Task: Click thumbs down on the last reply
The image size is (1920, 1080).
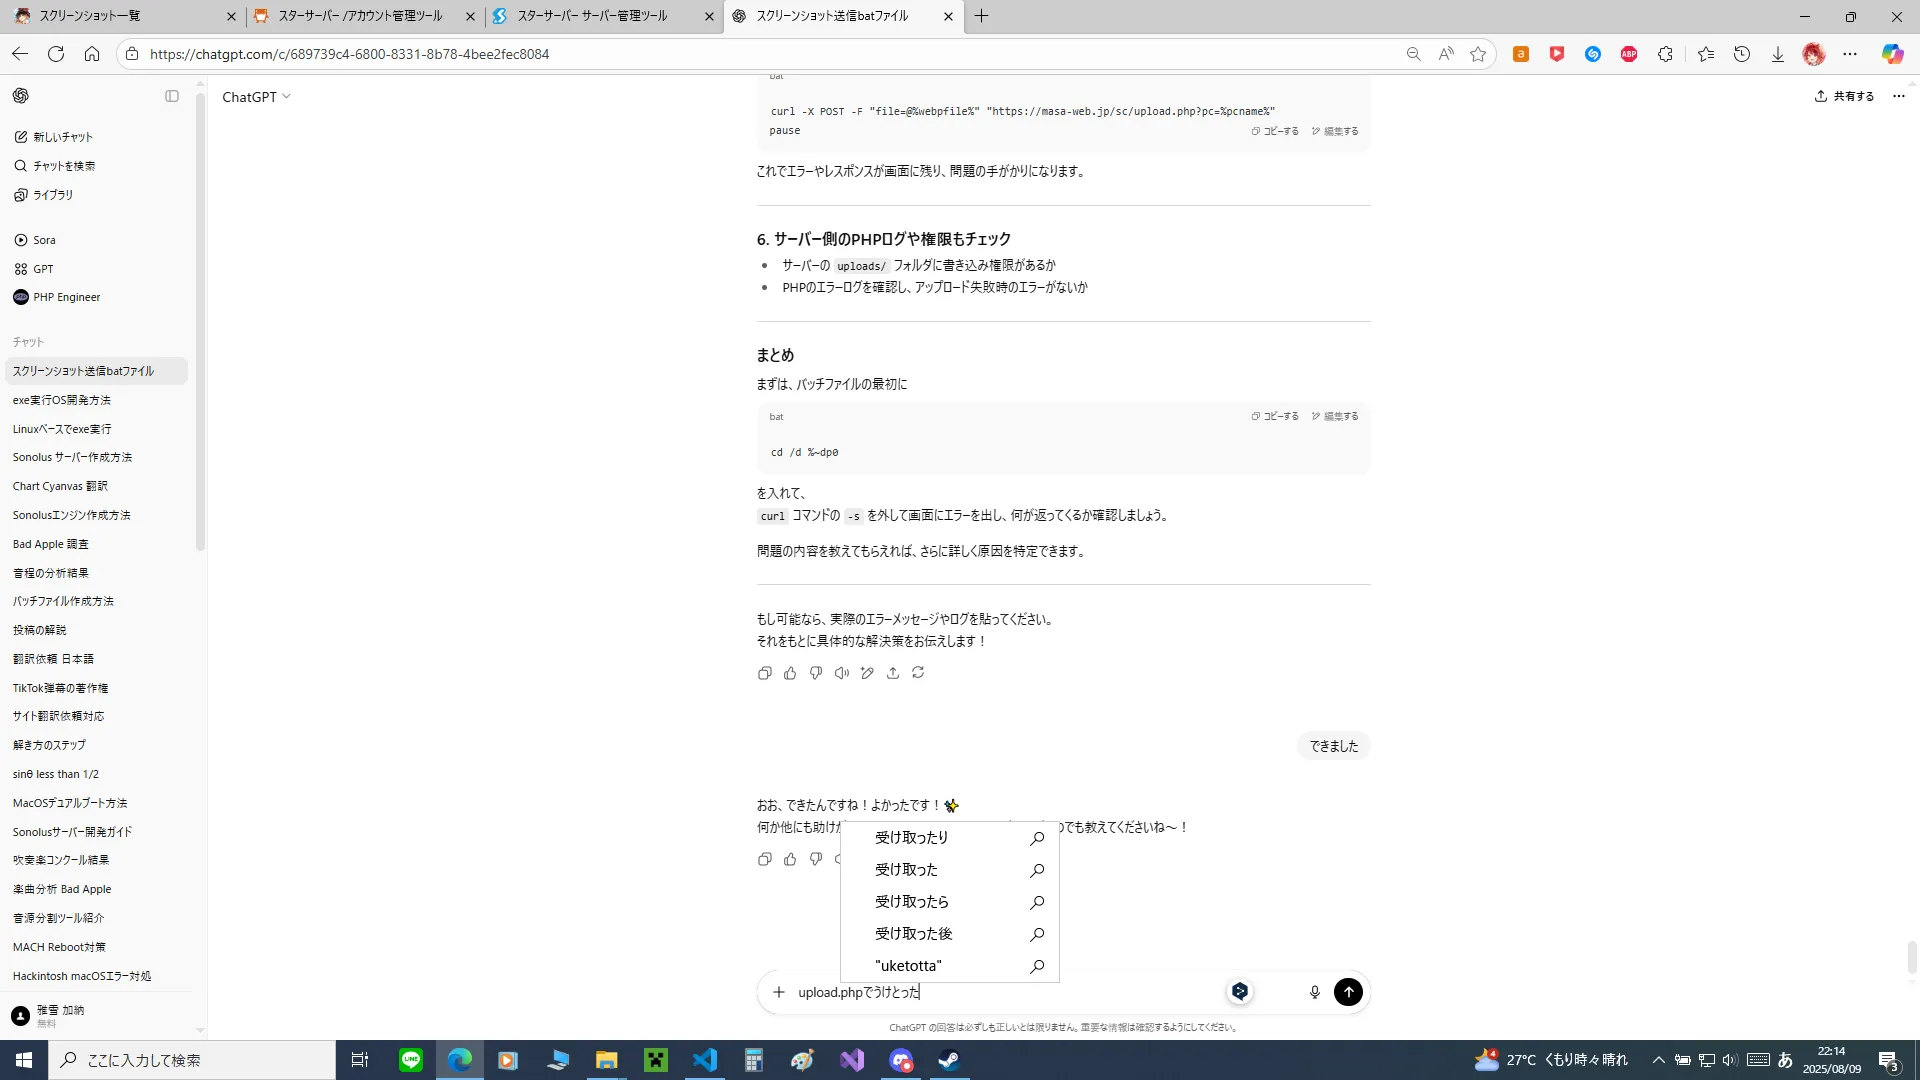Action: coord(816,859)
